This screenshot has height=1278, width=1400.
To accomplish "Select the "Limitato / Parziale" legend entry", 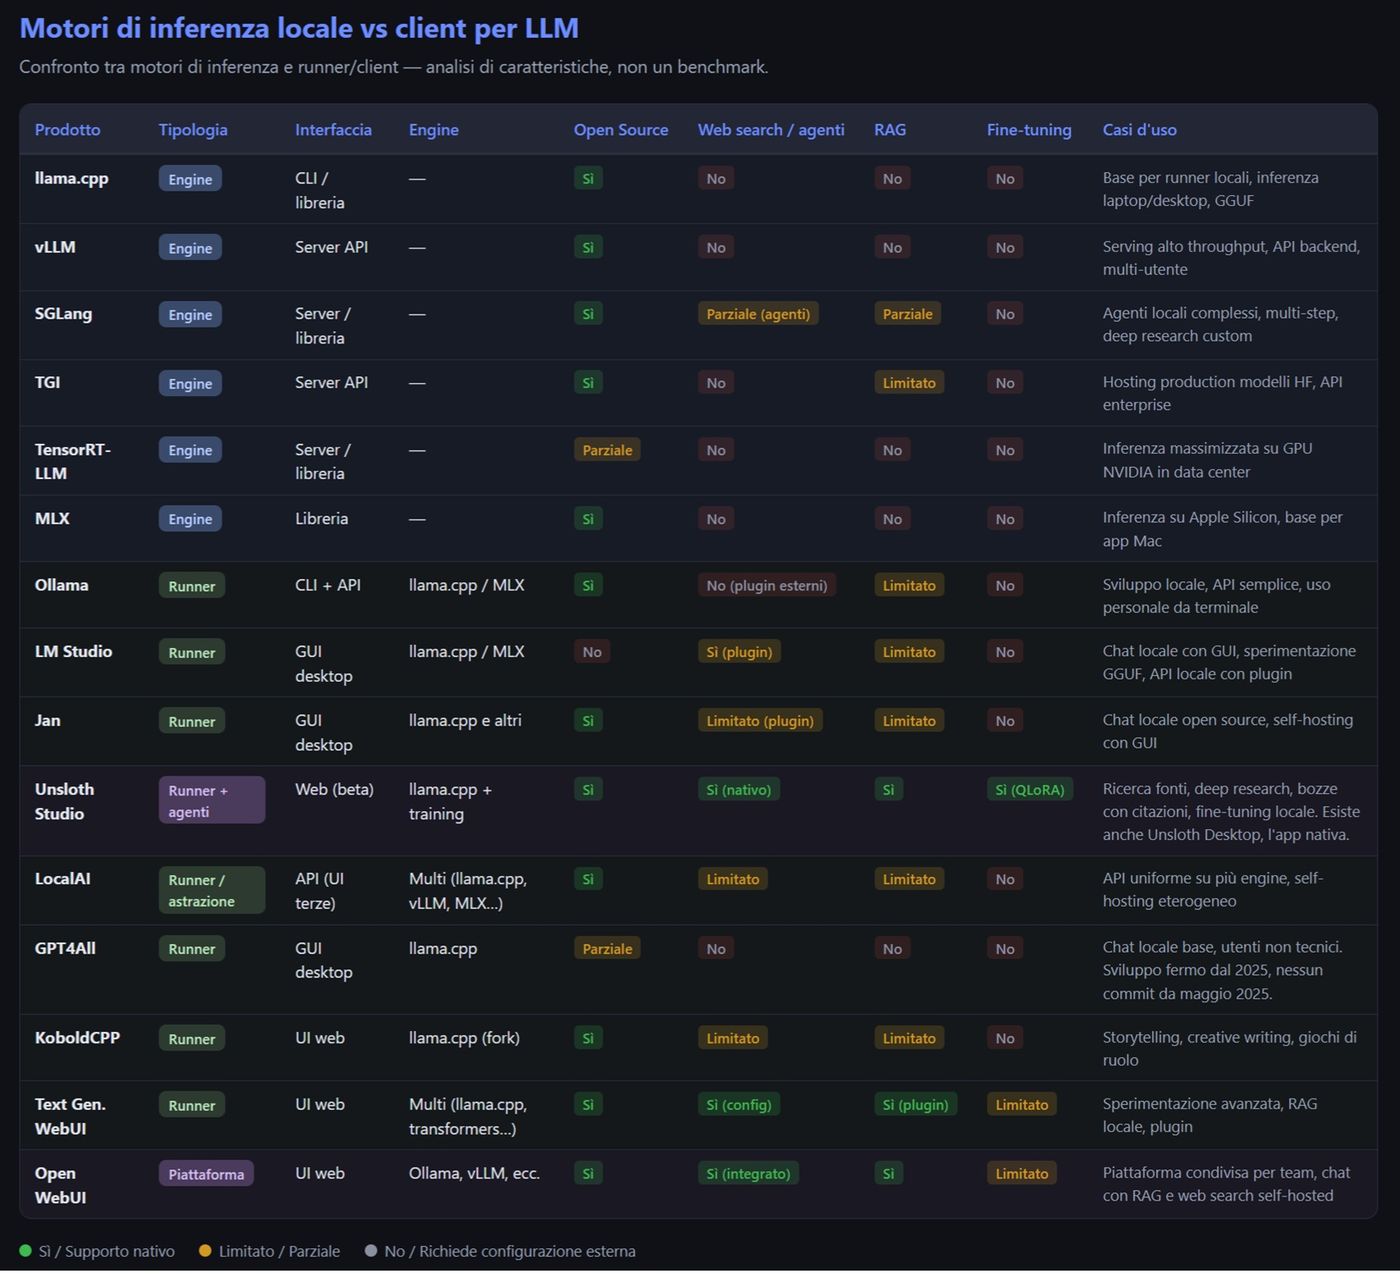I will coord(270,1251).
